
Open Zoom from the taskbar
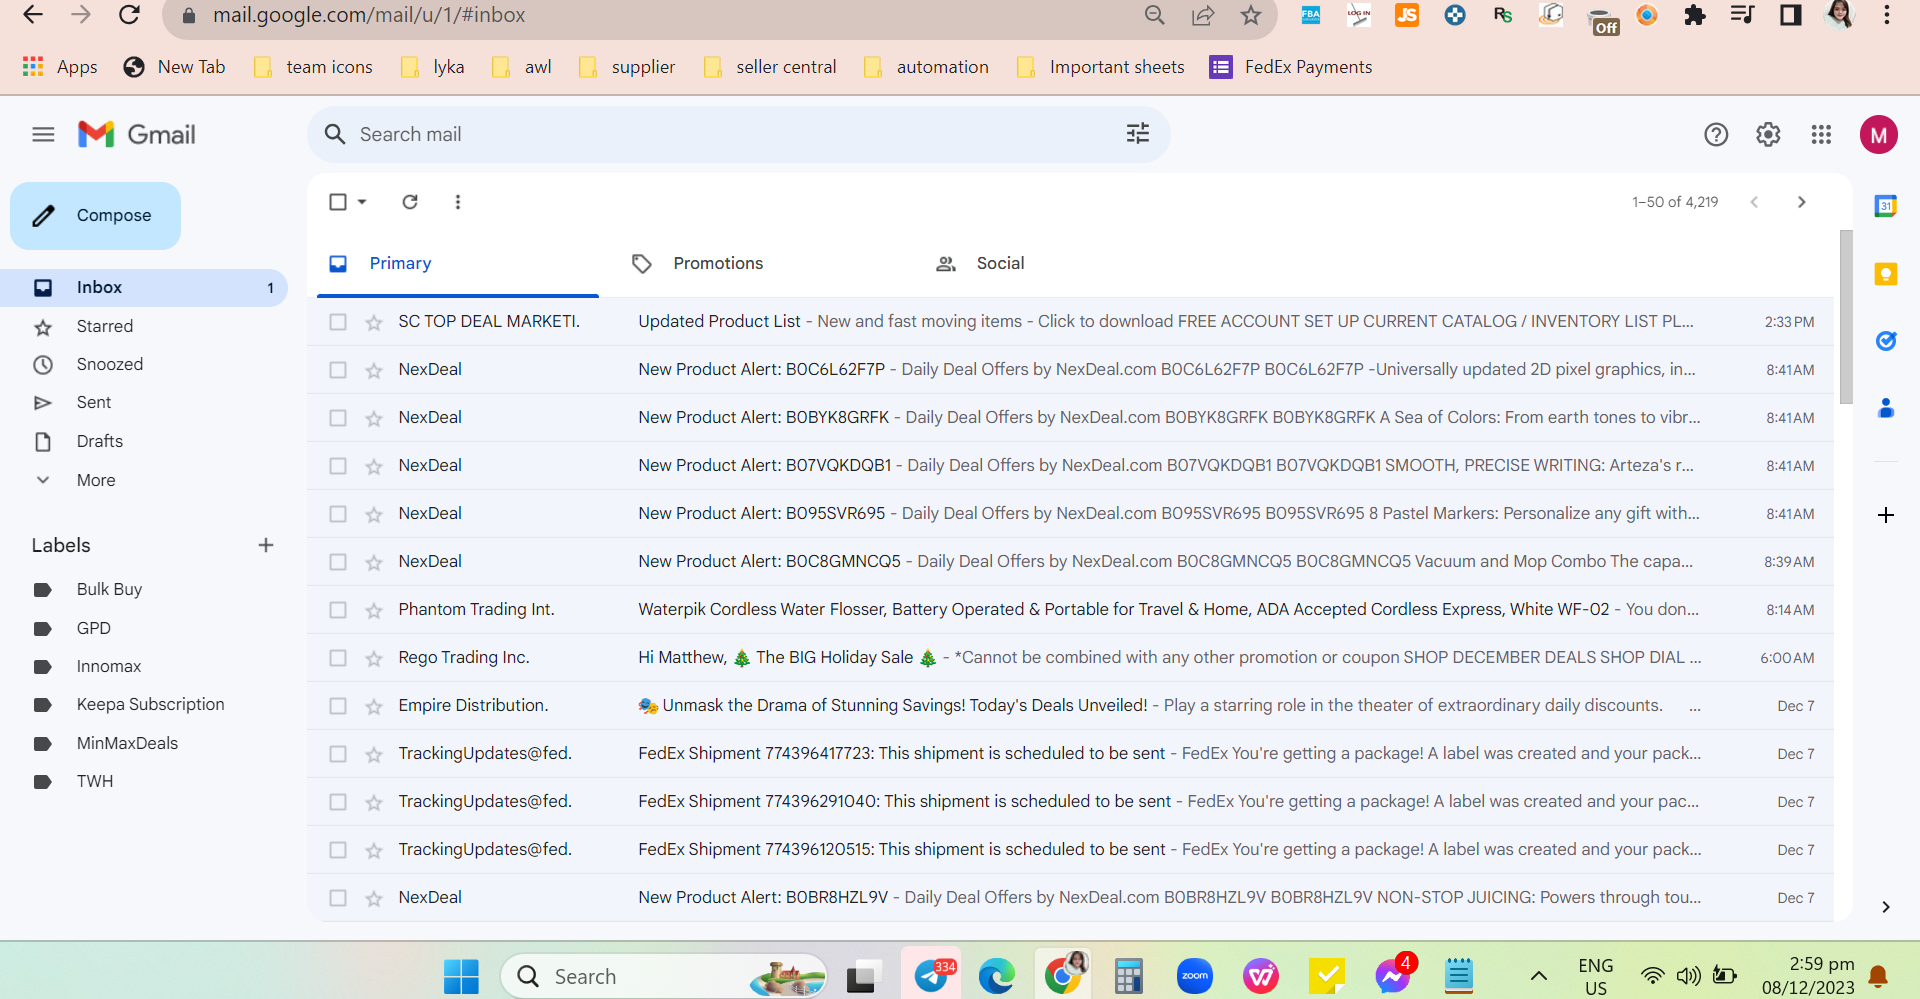coord(1195,976)
